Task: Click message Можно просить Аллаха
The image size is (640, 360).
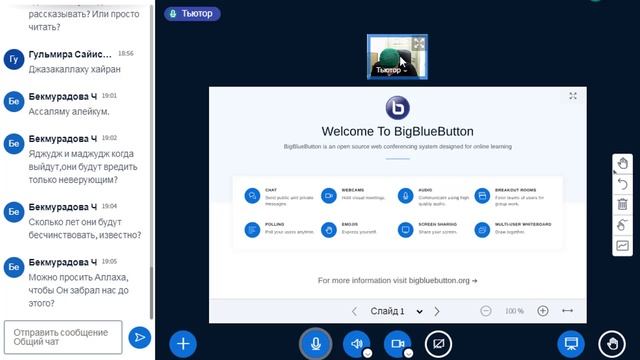Action: [78, 290]
